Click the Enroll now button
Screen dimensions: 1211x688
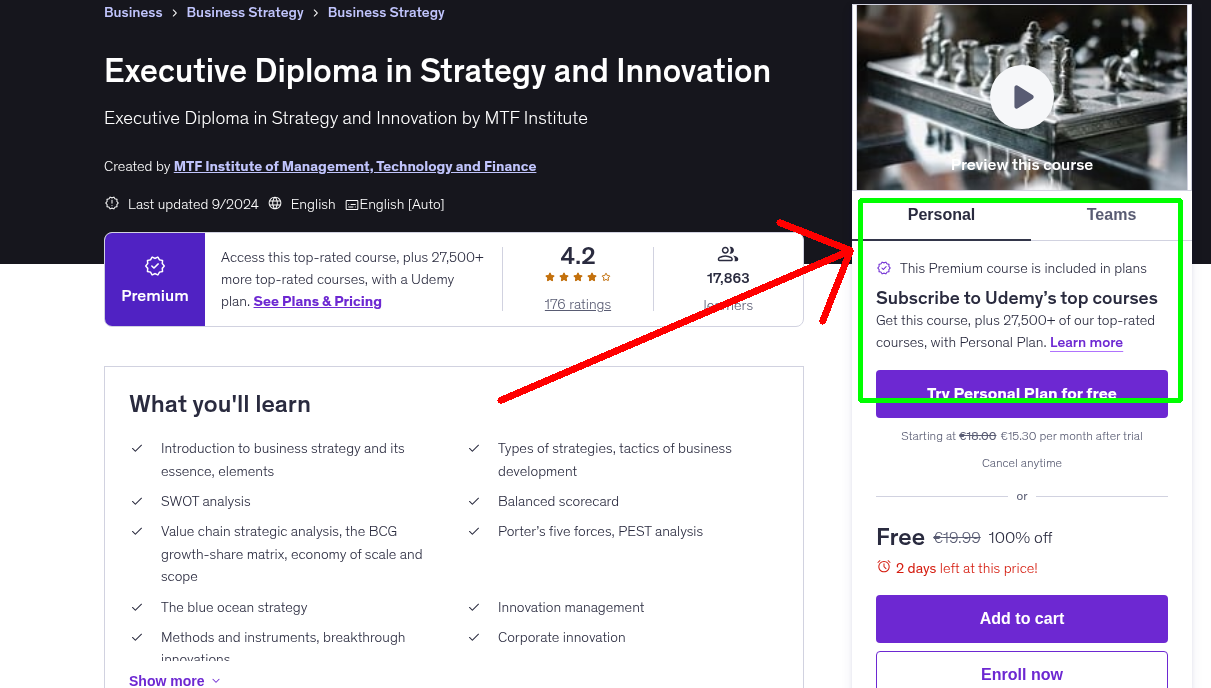click(1022, 674)
